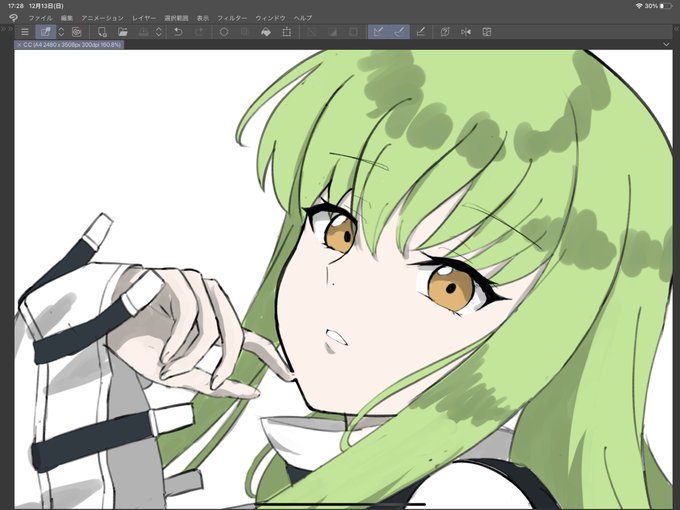Click the highlighted window-switch icon in the command bar

coord(46,32)
